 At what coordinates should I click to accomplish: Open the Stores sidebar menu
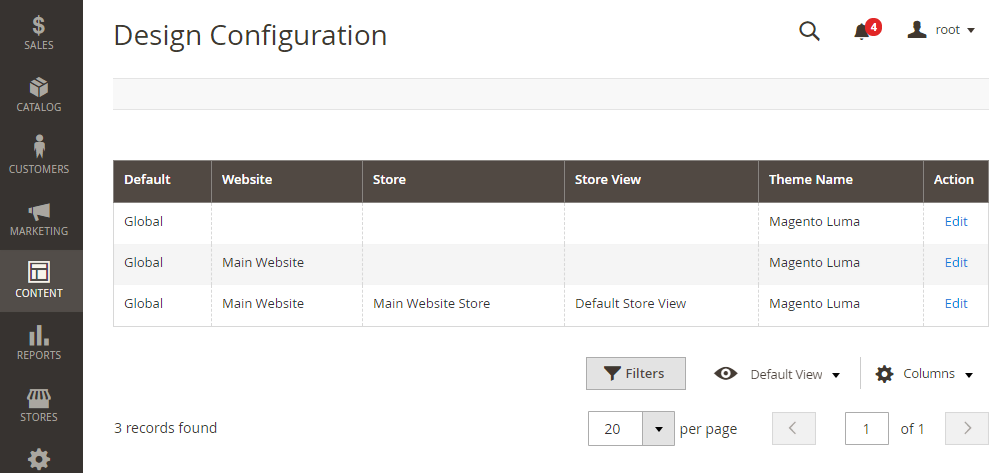[39, 404]
